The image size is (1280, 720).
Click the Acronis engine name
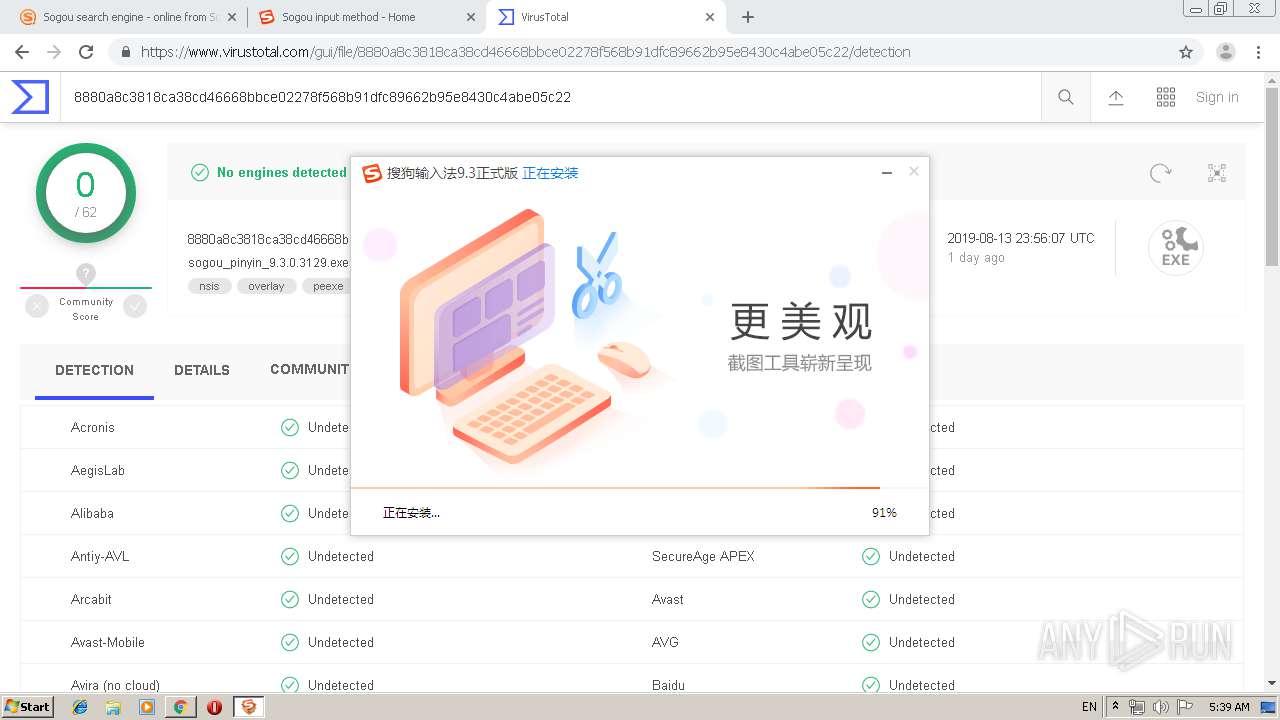coord(93,427)
